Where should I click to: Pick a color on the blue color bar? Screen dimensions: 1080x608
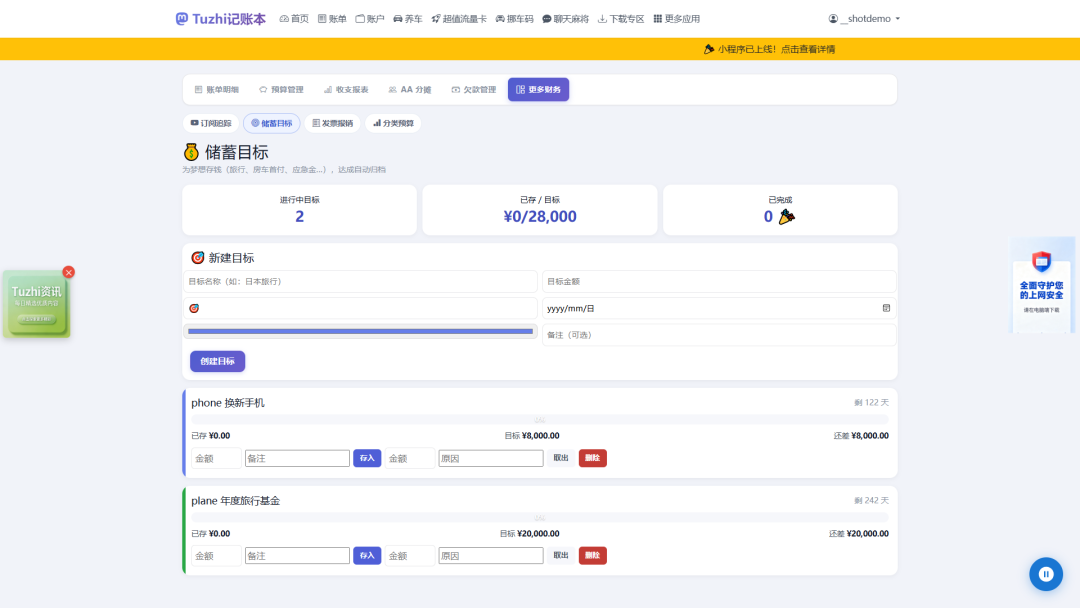click(360, 331)
